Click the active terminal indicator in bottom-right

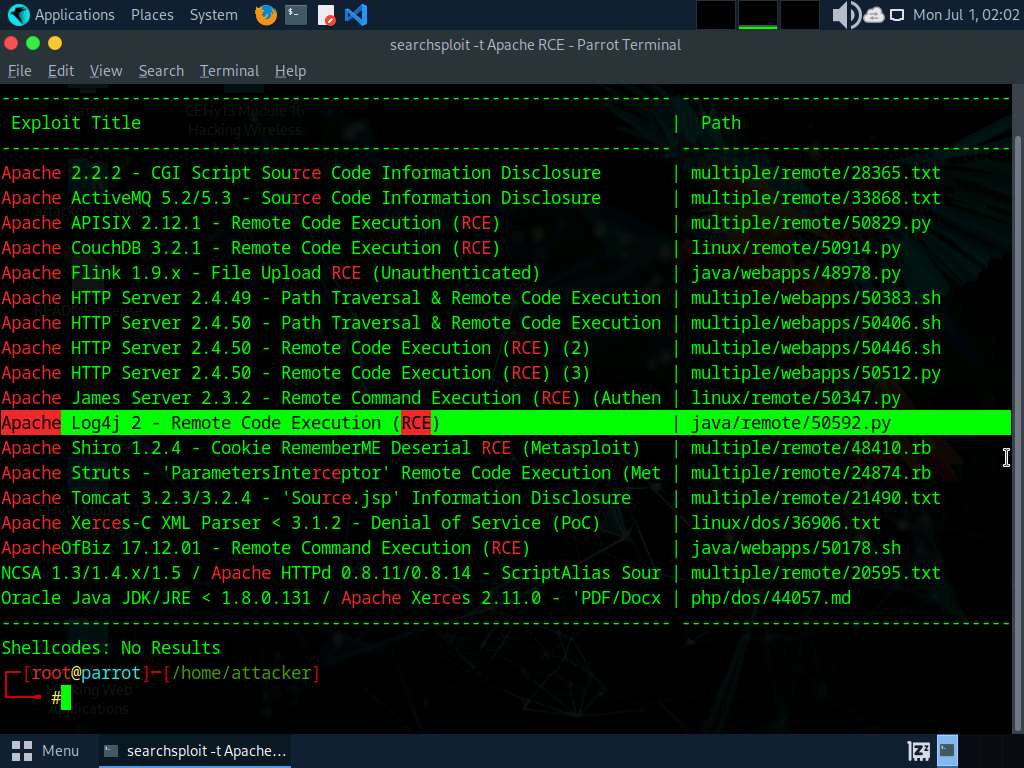(x=946, y=750)
